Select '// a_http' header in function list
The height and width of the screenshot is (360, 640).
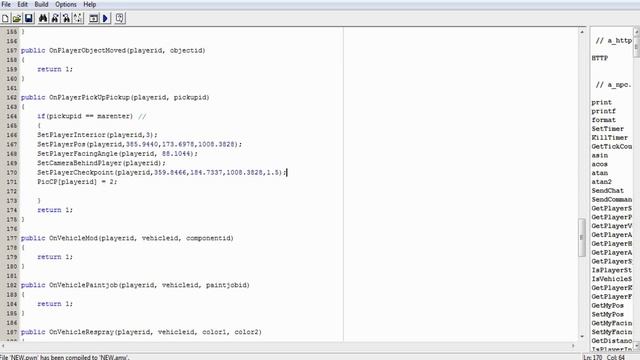click(x=613, y=41)
